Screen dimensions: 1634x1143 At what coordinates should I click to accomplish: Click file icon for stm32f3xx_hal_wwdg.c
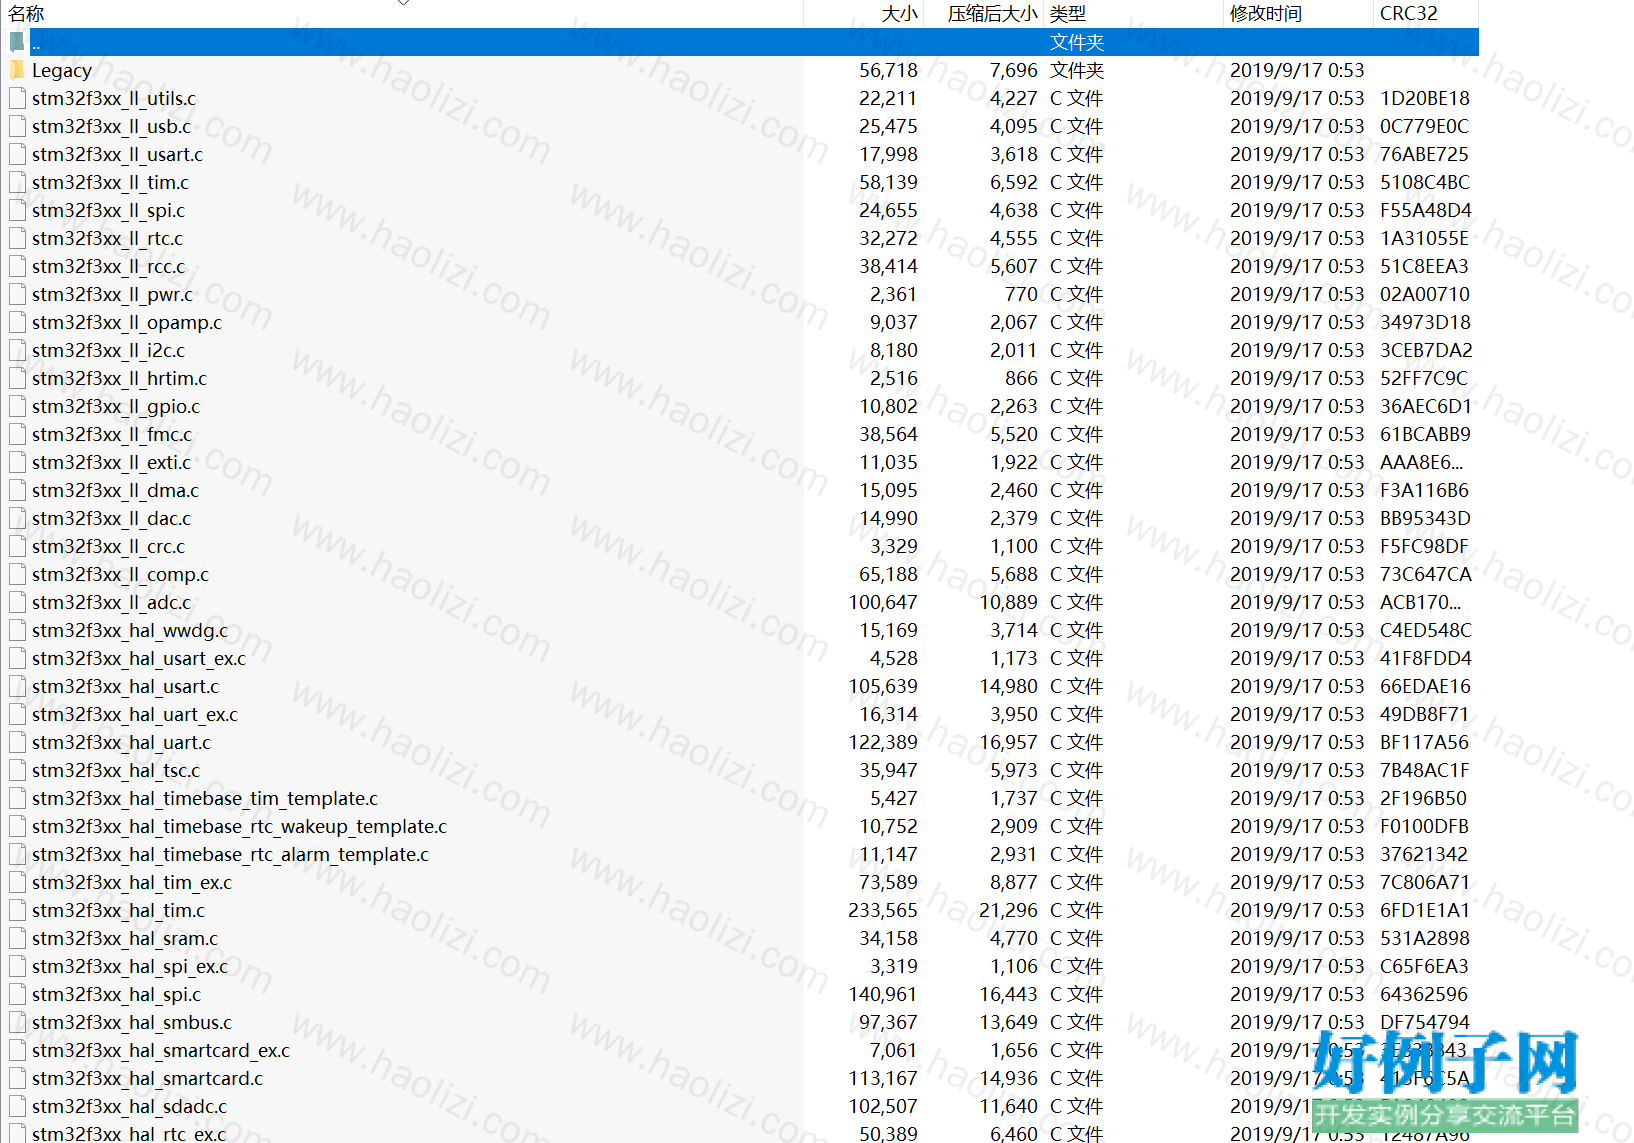tap(17, 630)
